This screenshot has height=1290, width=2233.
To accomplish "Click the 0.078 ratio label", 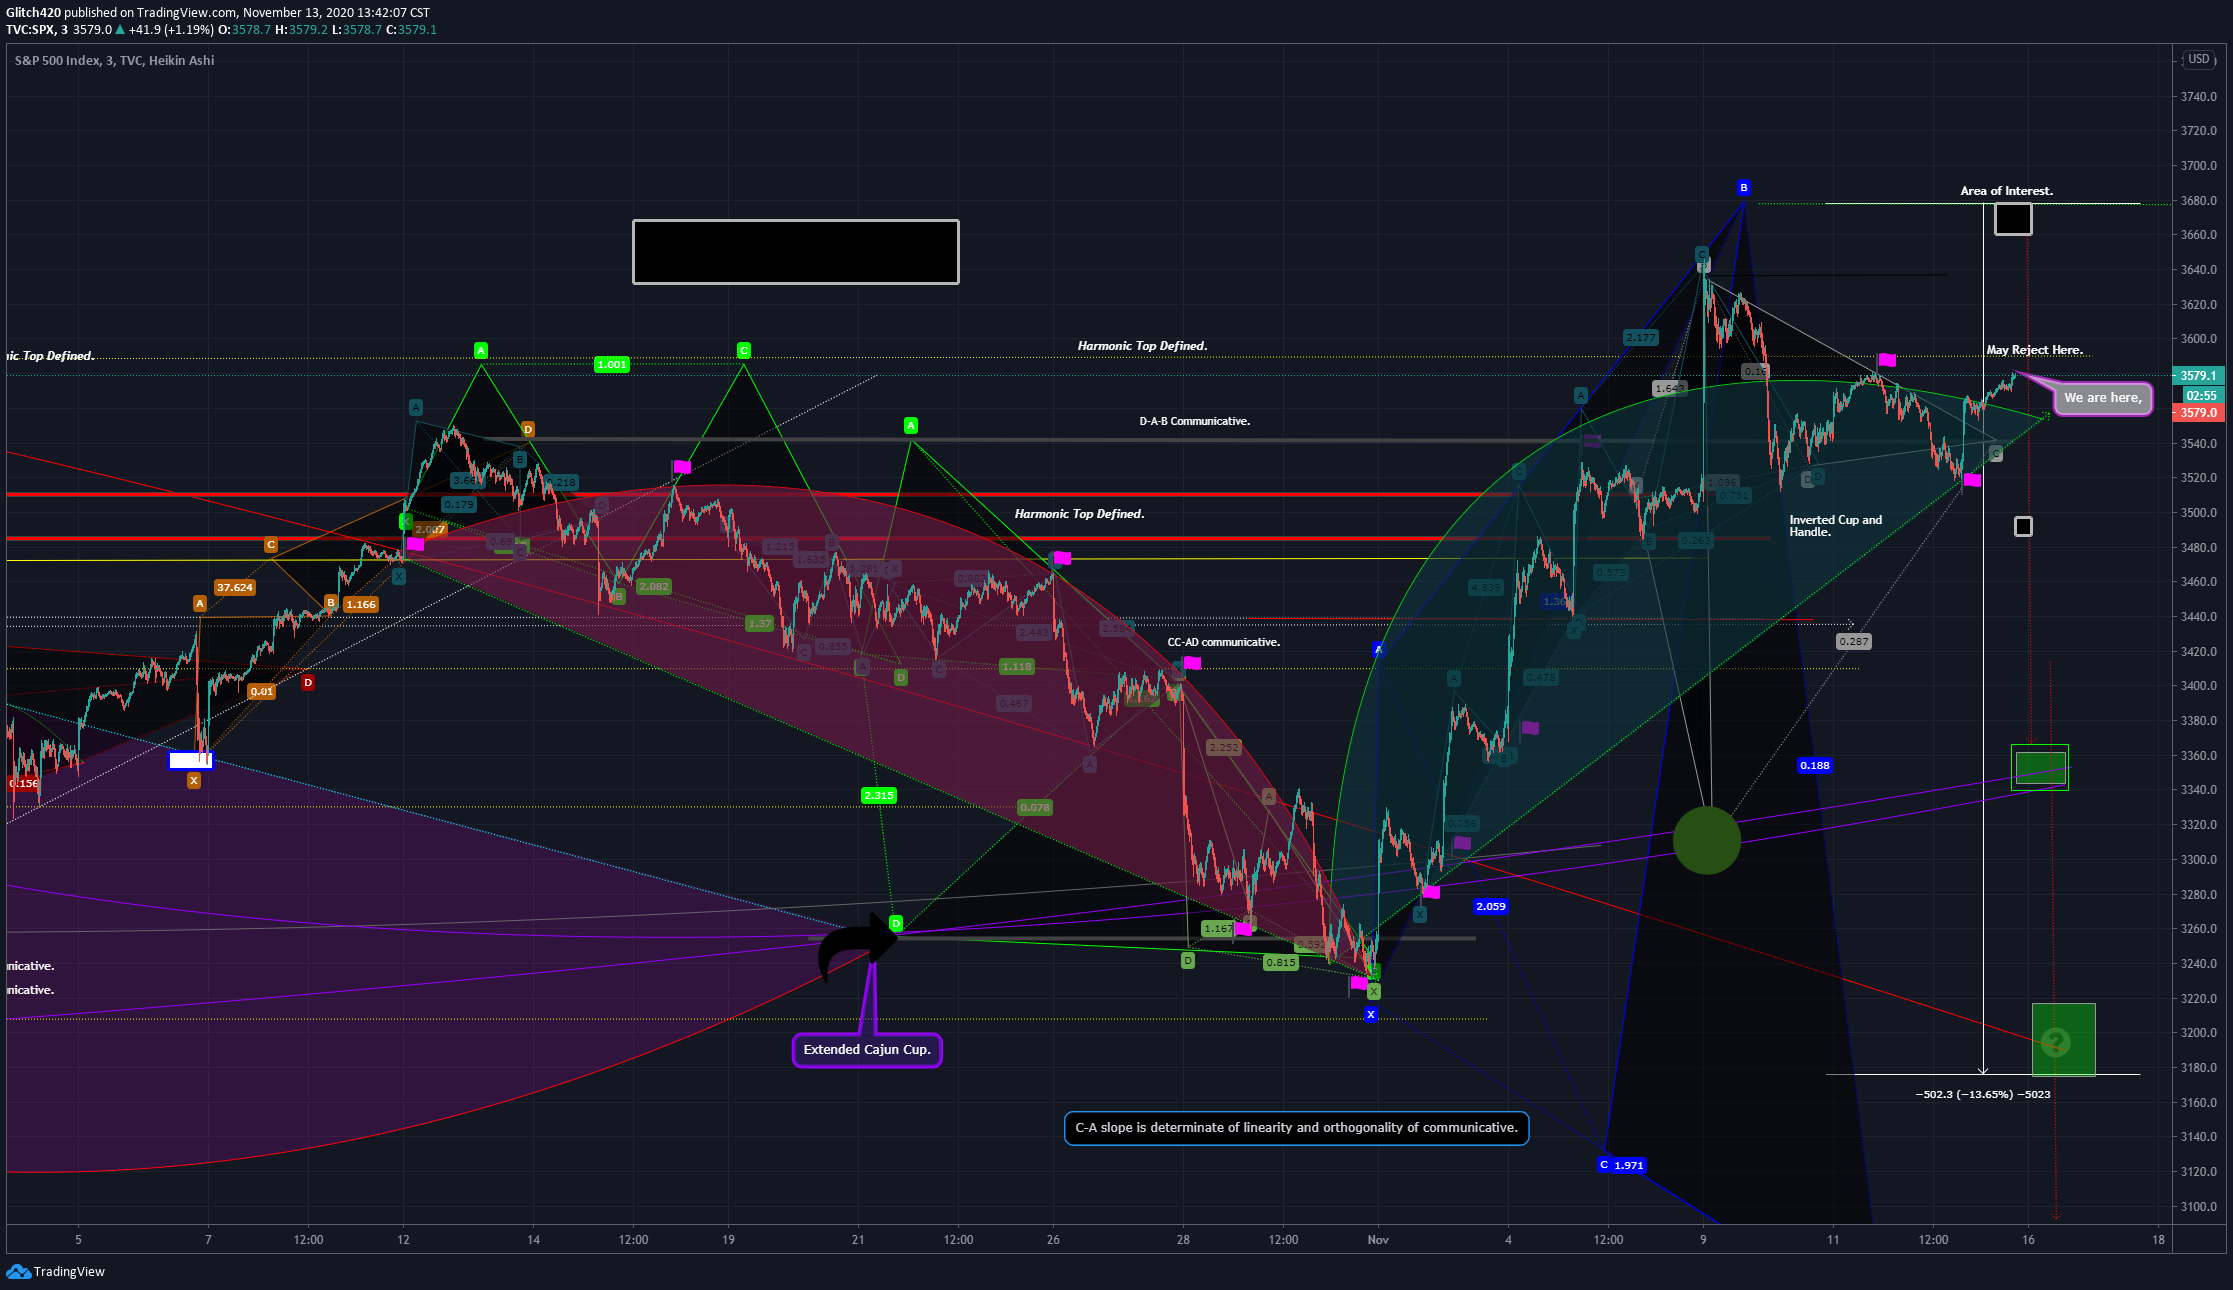I will coord(1034,808).
